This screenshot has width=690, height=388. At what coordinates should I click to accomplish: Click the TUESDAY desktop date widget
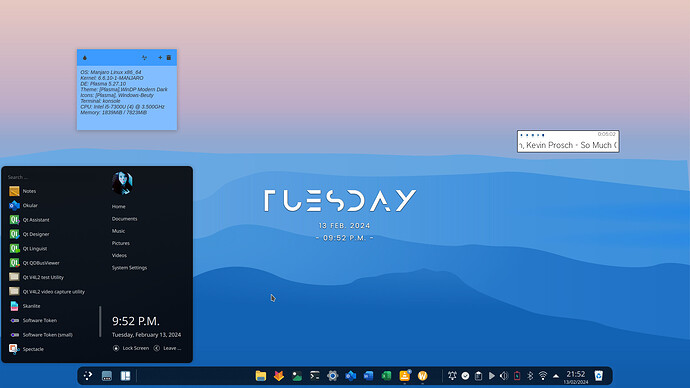(x=341, y=200)
